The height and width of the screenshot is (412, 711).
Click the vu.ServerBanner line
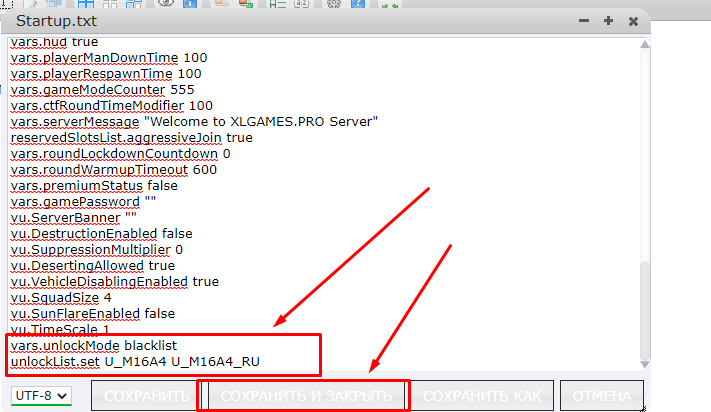tap(73, 218)
